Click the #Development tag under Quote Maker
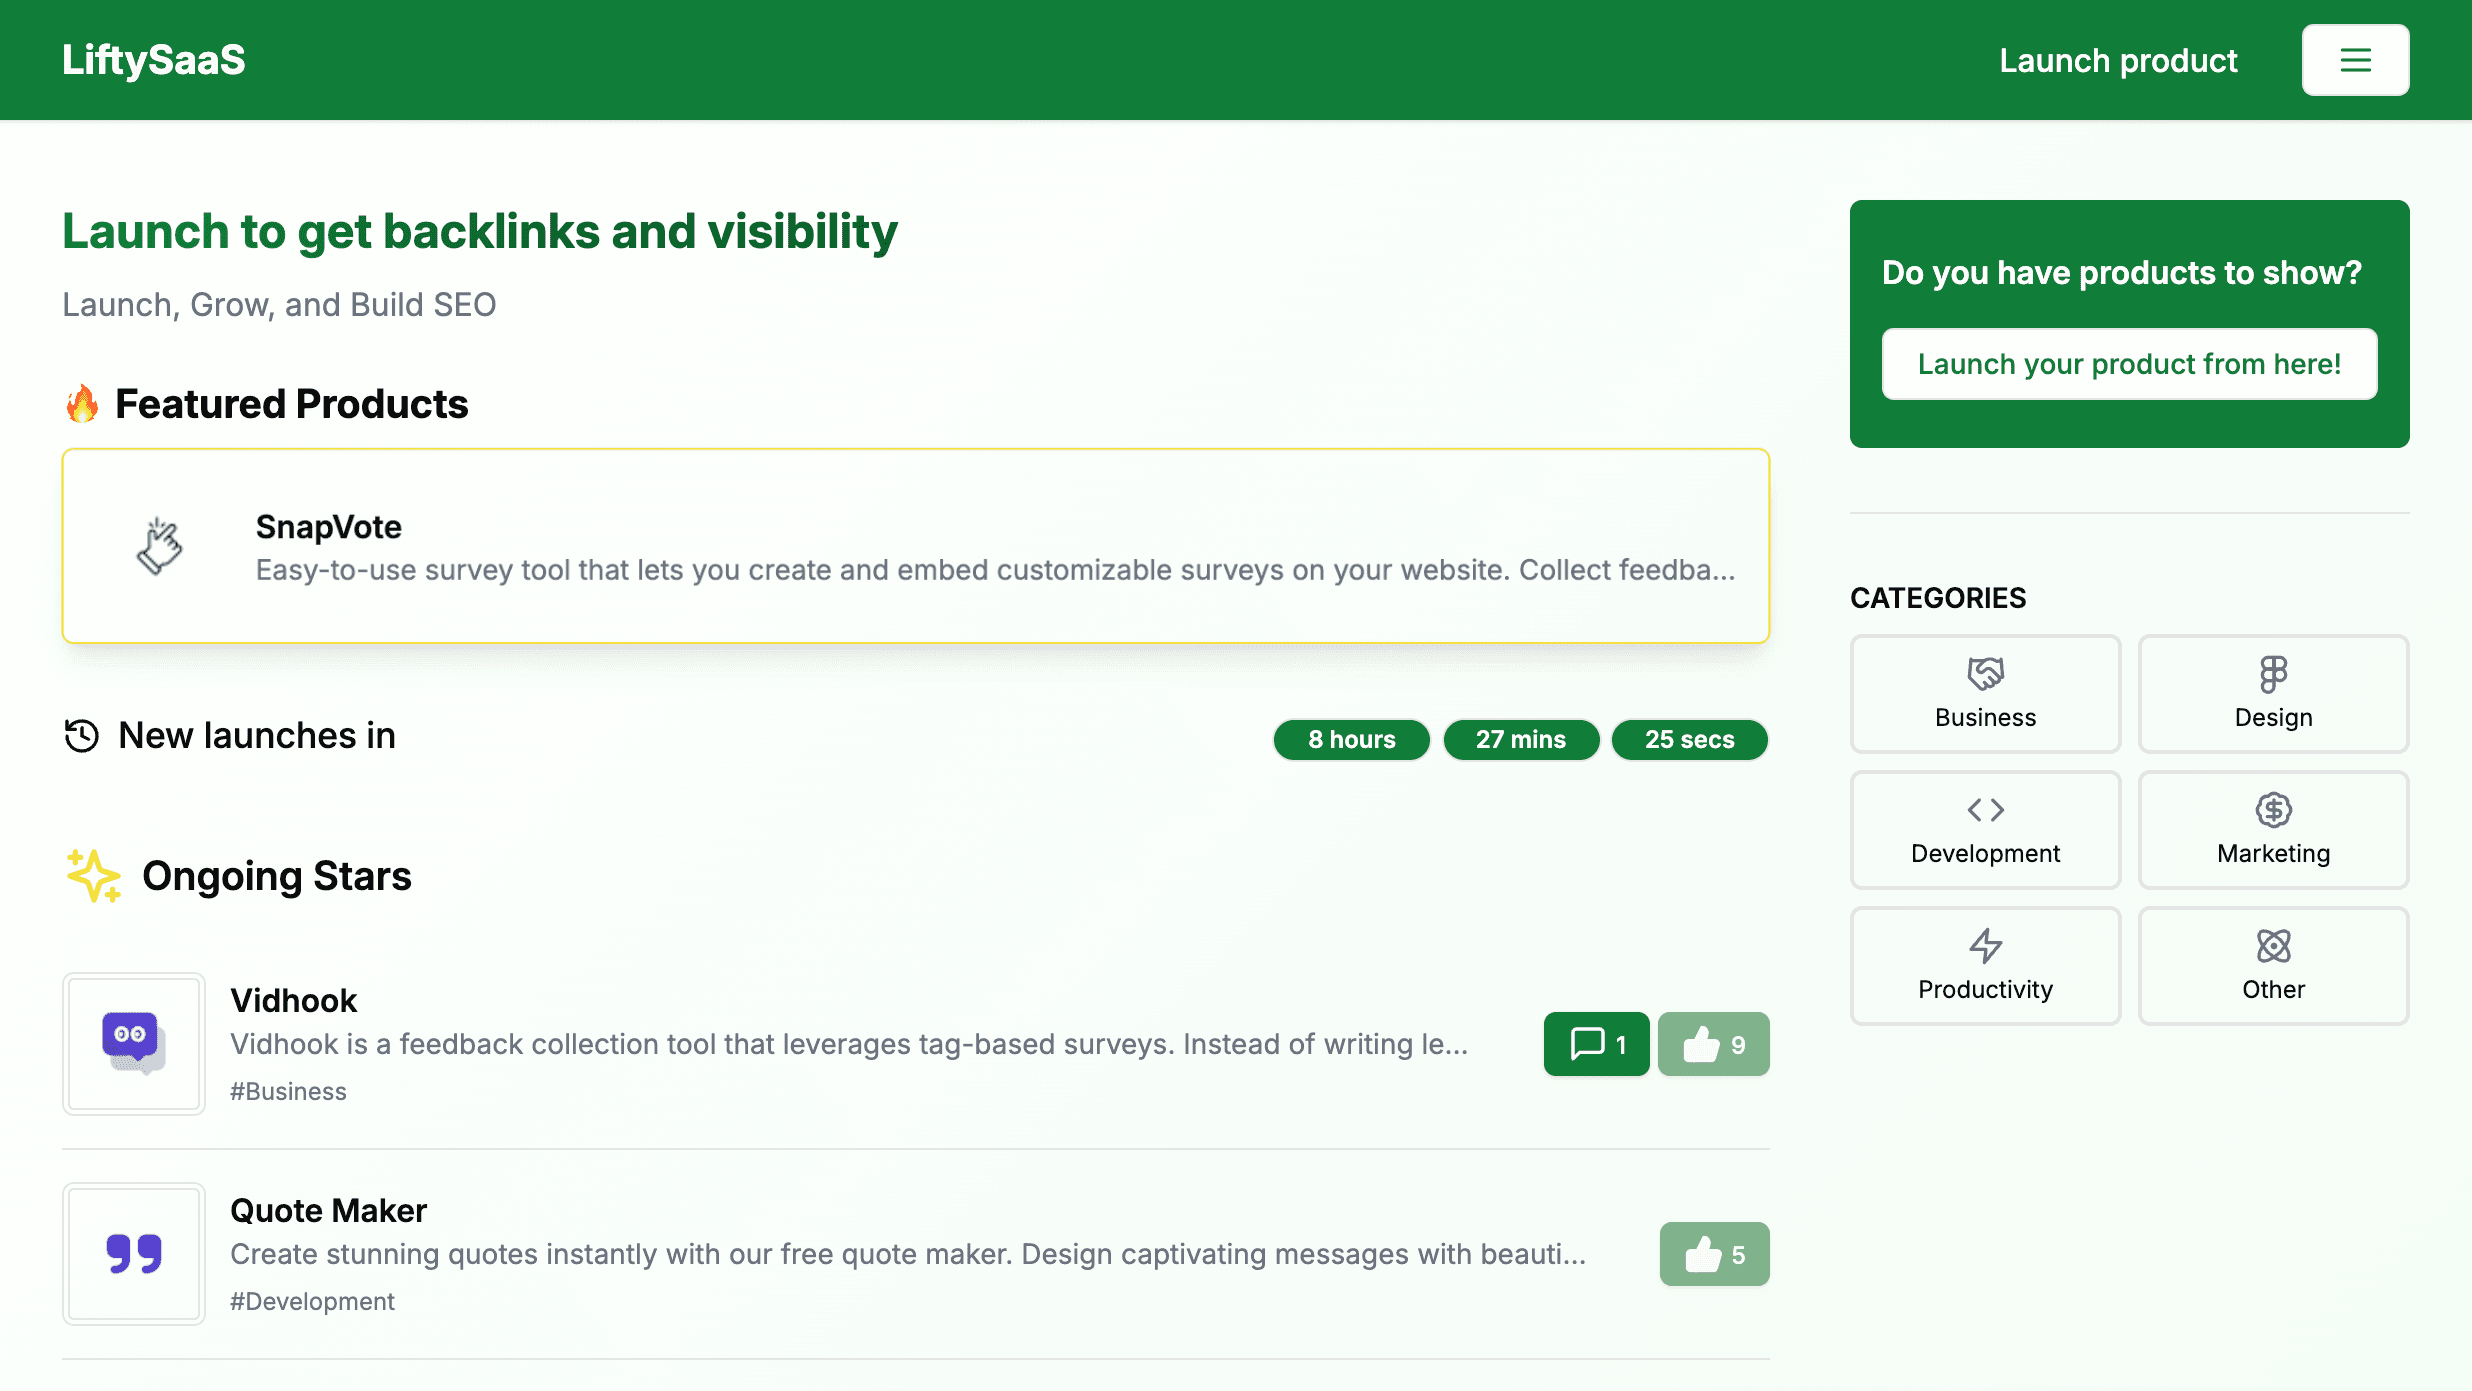This screenshot has height=1391, width=2472. click(x=312, y=1301)
